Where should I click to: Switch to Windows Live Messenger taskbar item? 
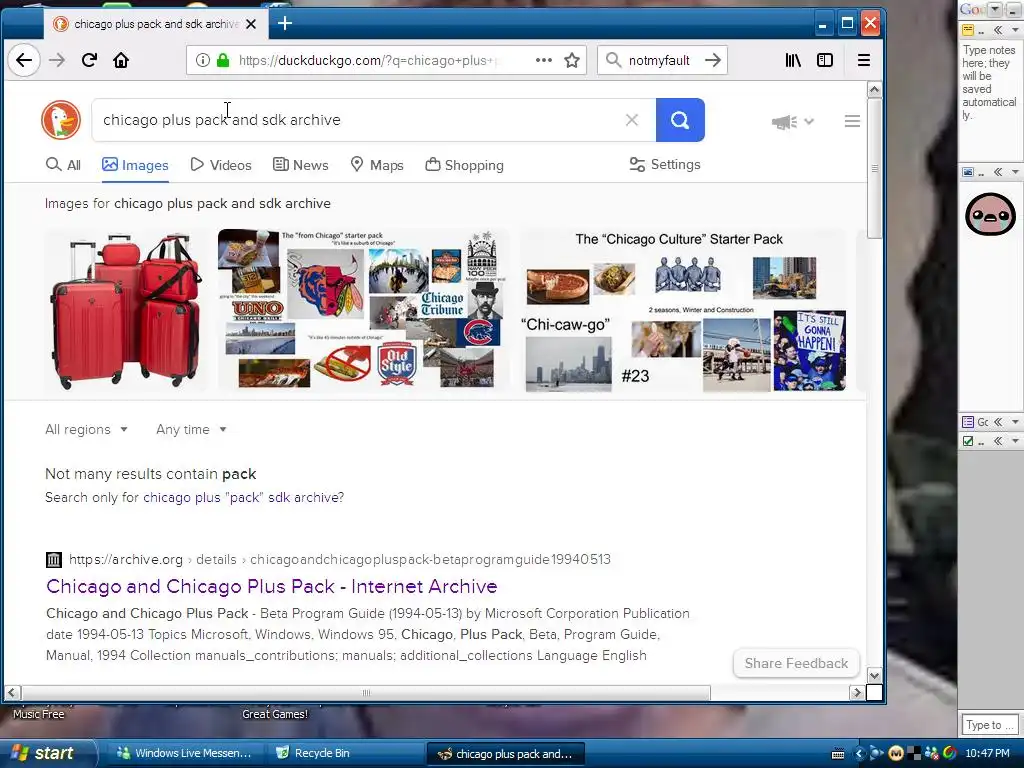point(184,754)
